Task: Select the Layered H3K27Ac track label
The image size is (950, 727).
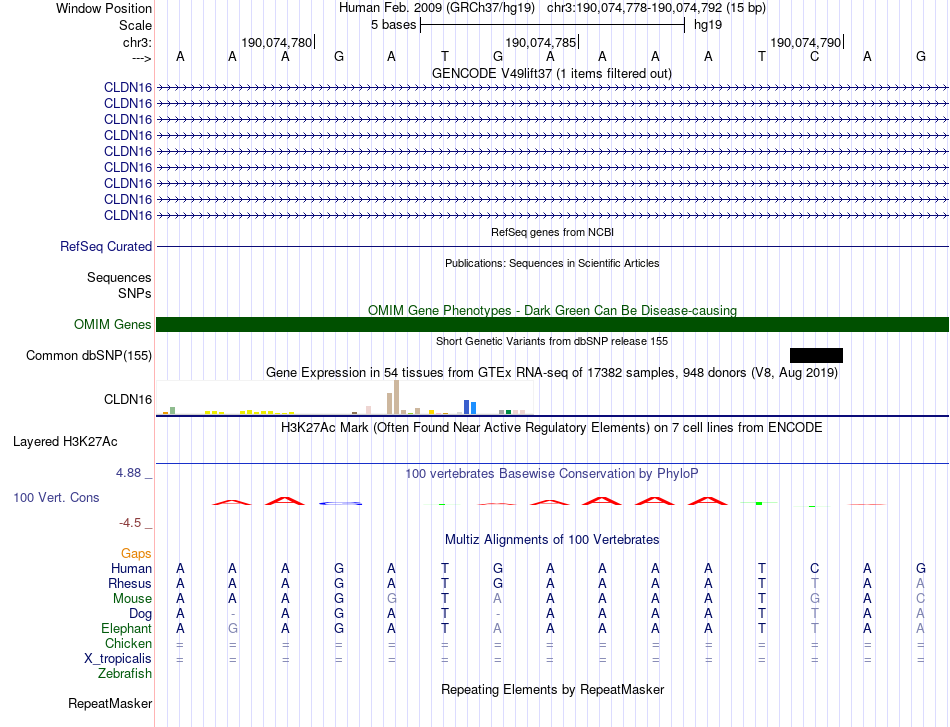Action: click(x=65, y=442)
